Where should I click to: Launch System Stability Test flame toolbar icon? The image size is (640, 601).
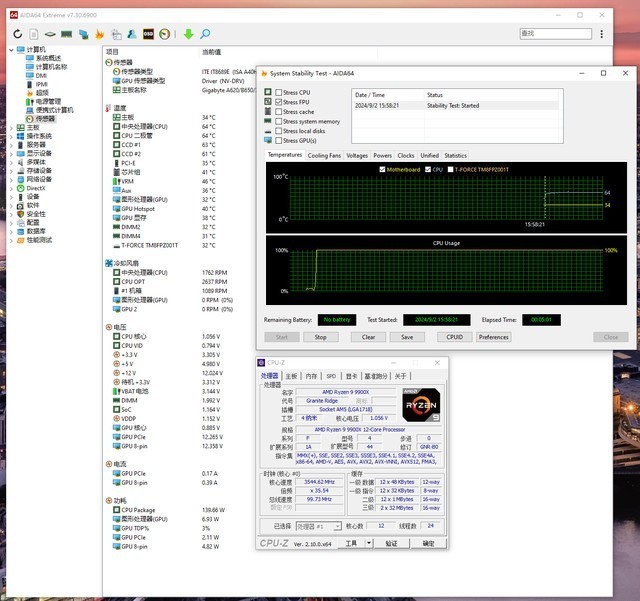(x=100, y=34)
